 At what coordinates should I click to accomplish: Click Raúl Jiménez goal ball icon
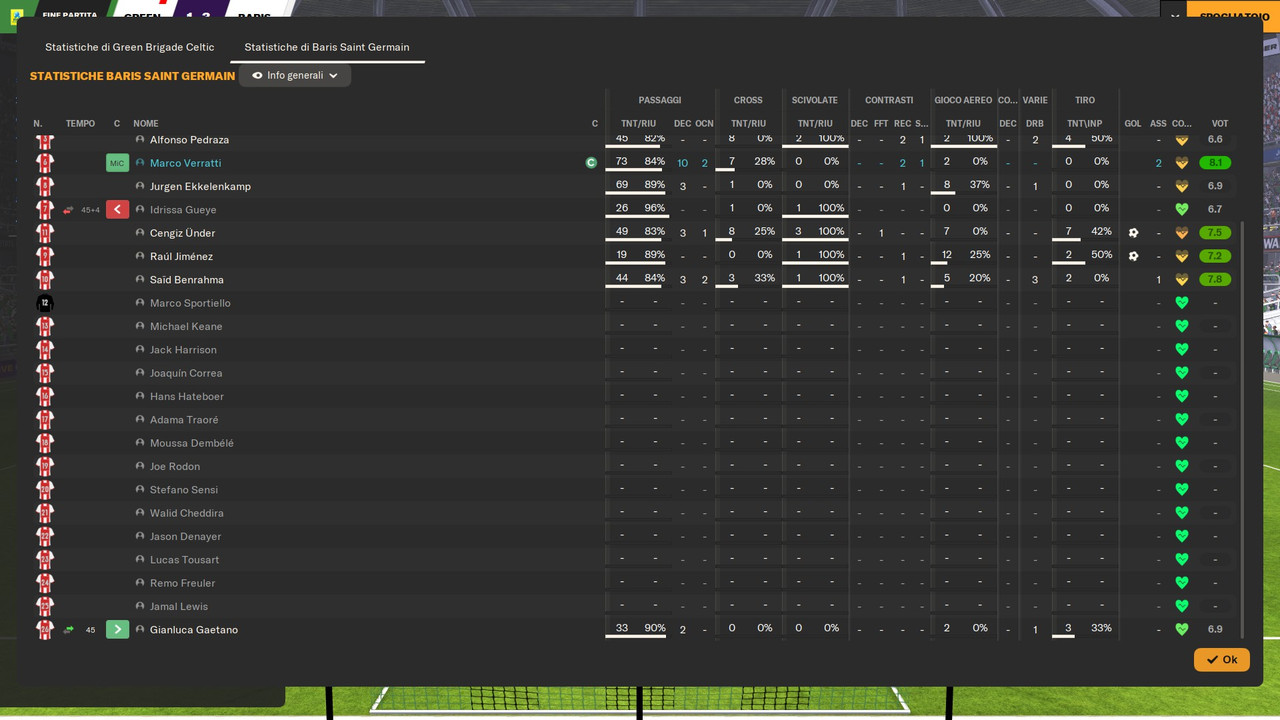1133,256
